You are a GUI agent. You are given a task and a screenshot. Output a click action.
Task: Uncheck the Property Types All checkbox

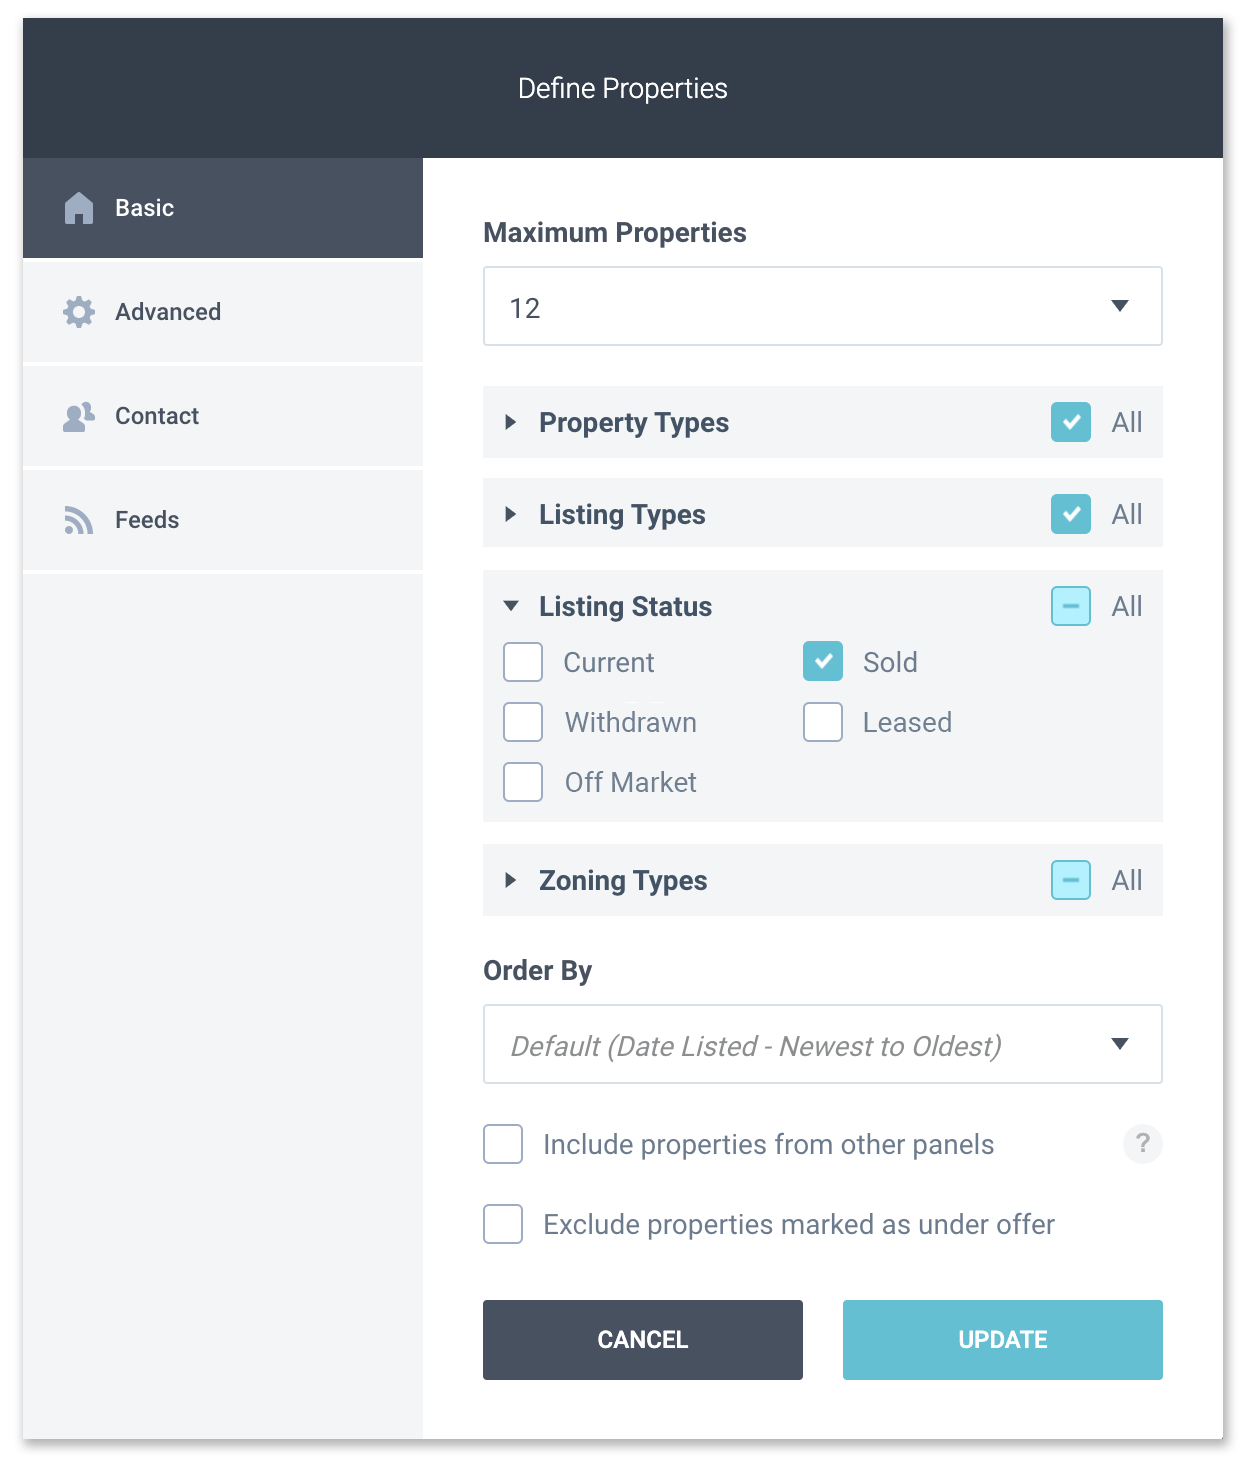click(x=1071, y=422)
